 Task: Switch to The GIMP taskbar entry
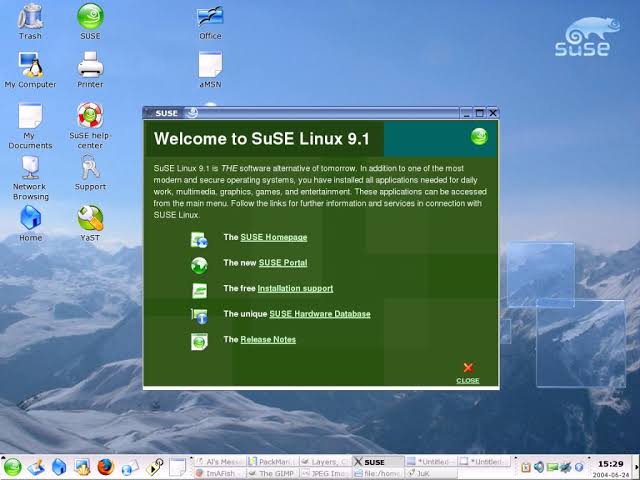click(272, 473)
